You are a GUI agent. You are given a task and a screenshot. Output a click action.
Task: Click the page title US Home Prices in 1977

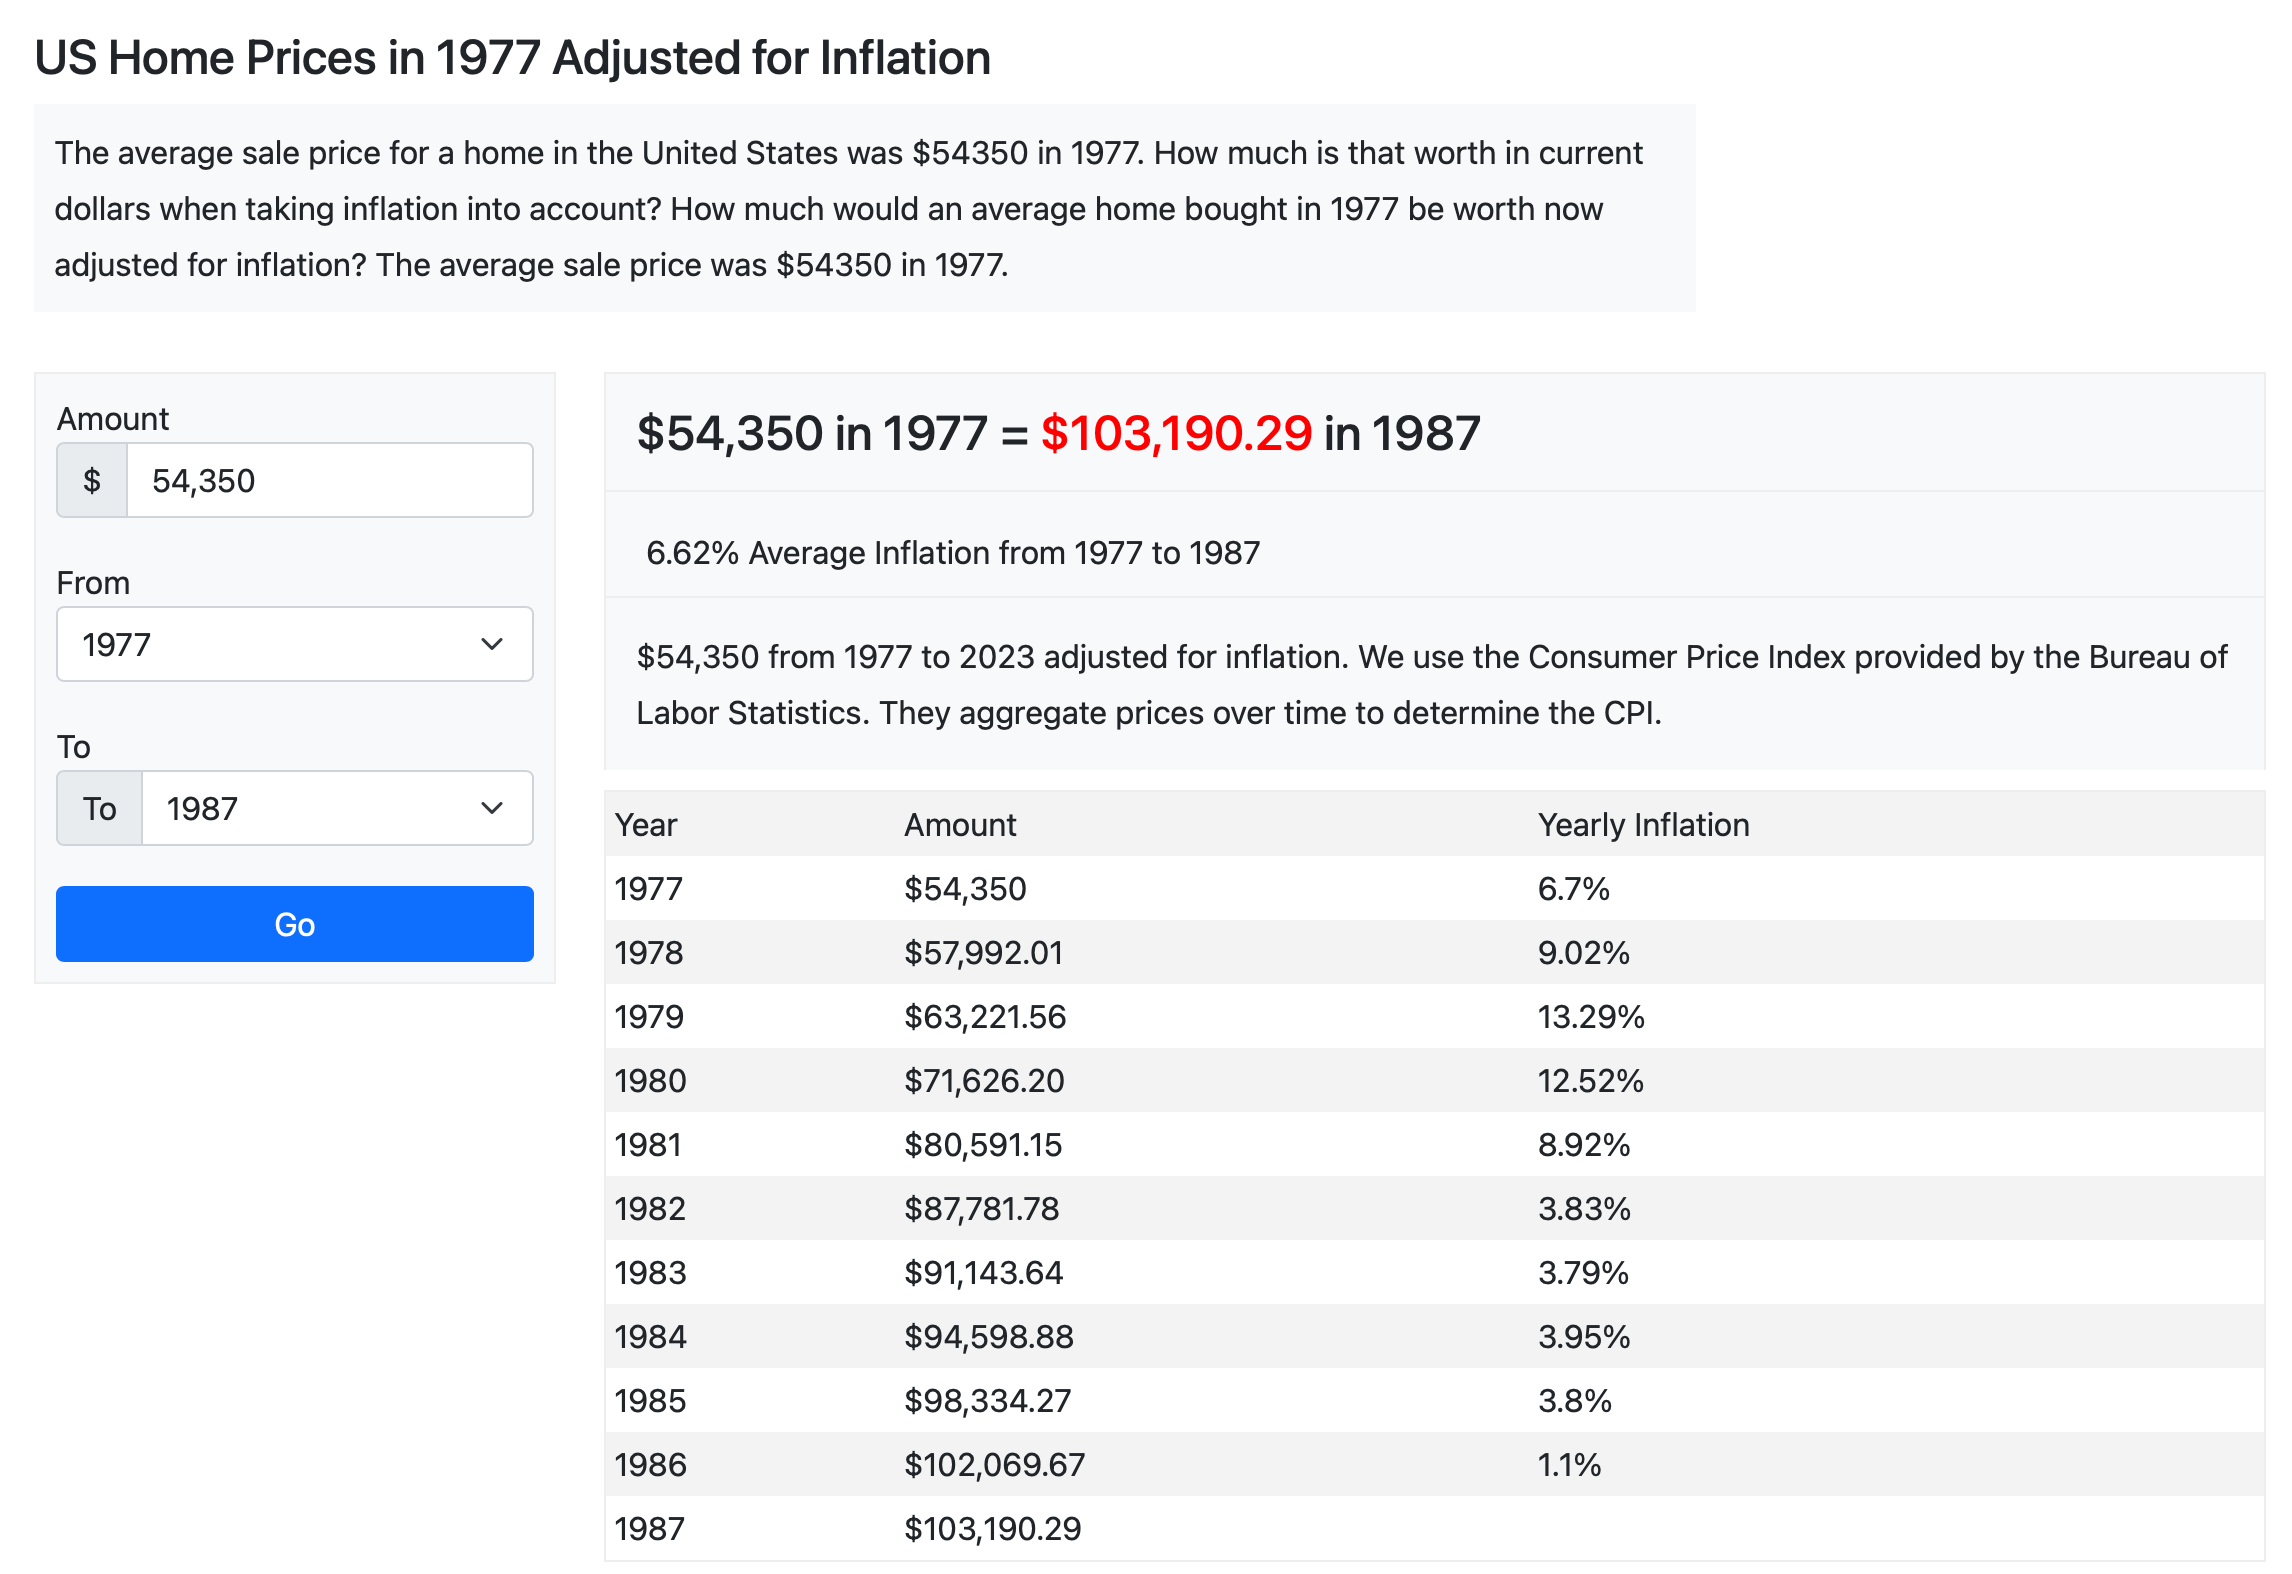513,57
